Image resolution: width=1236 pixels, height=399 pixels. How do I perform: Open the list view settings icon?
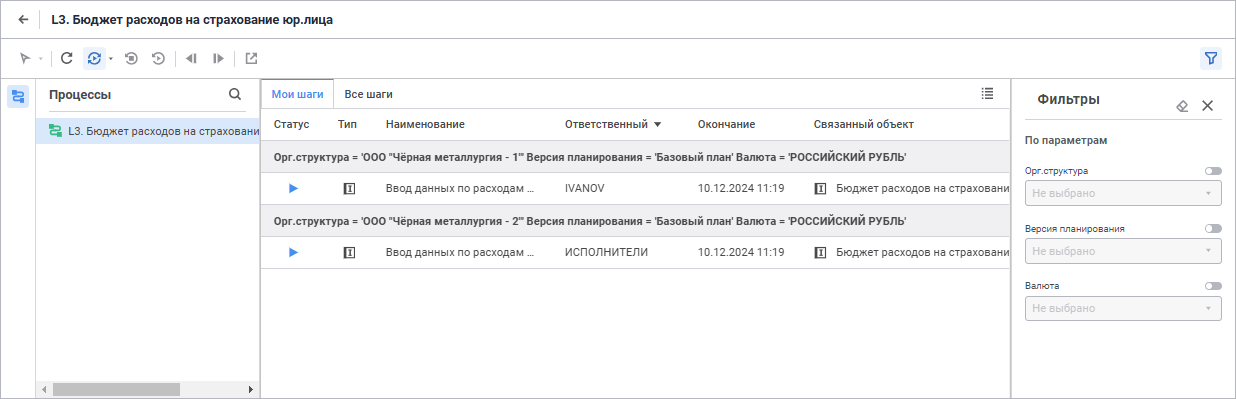pos(988,93)
